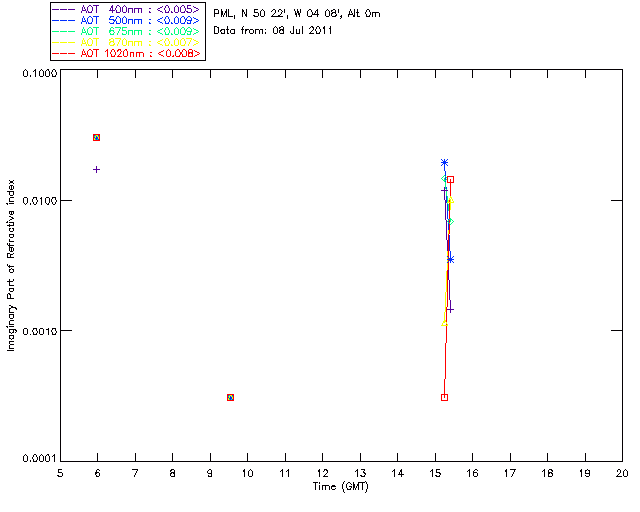Click the station text 'PML, N 50 22', W 04 08''
Screen dimensions: 640x512
279,13
